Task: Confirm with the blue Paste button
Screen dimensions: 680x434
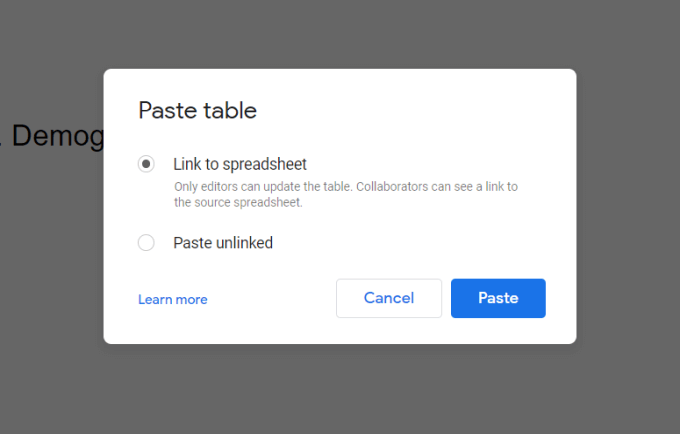Action: tap(498, 298)
